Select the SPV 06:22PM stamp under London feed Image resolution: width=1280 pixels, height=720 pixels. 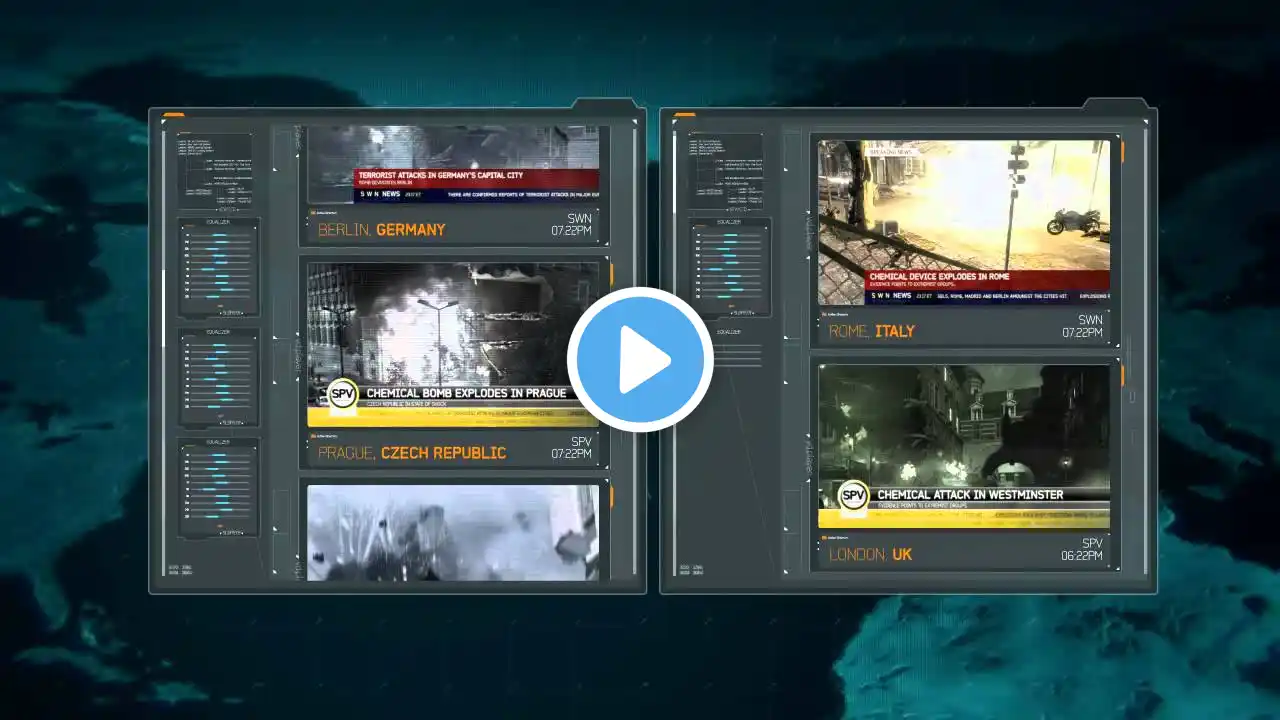(x=1082, y=549)
